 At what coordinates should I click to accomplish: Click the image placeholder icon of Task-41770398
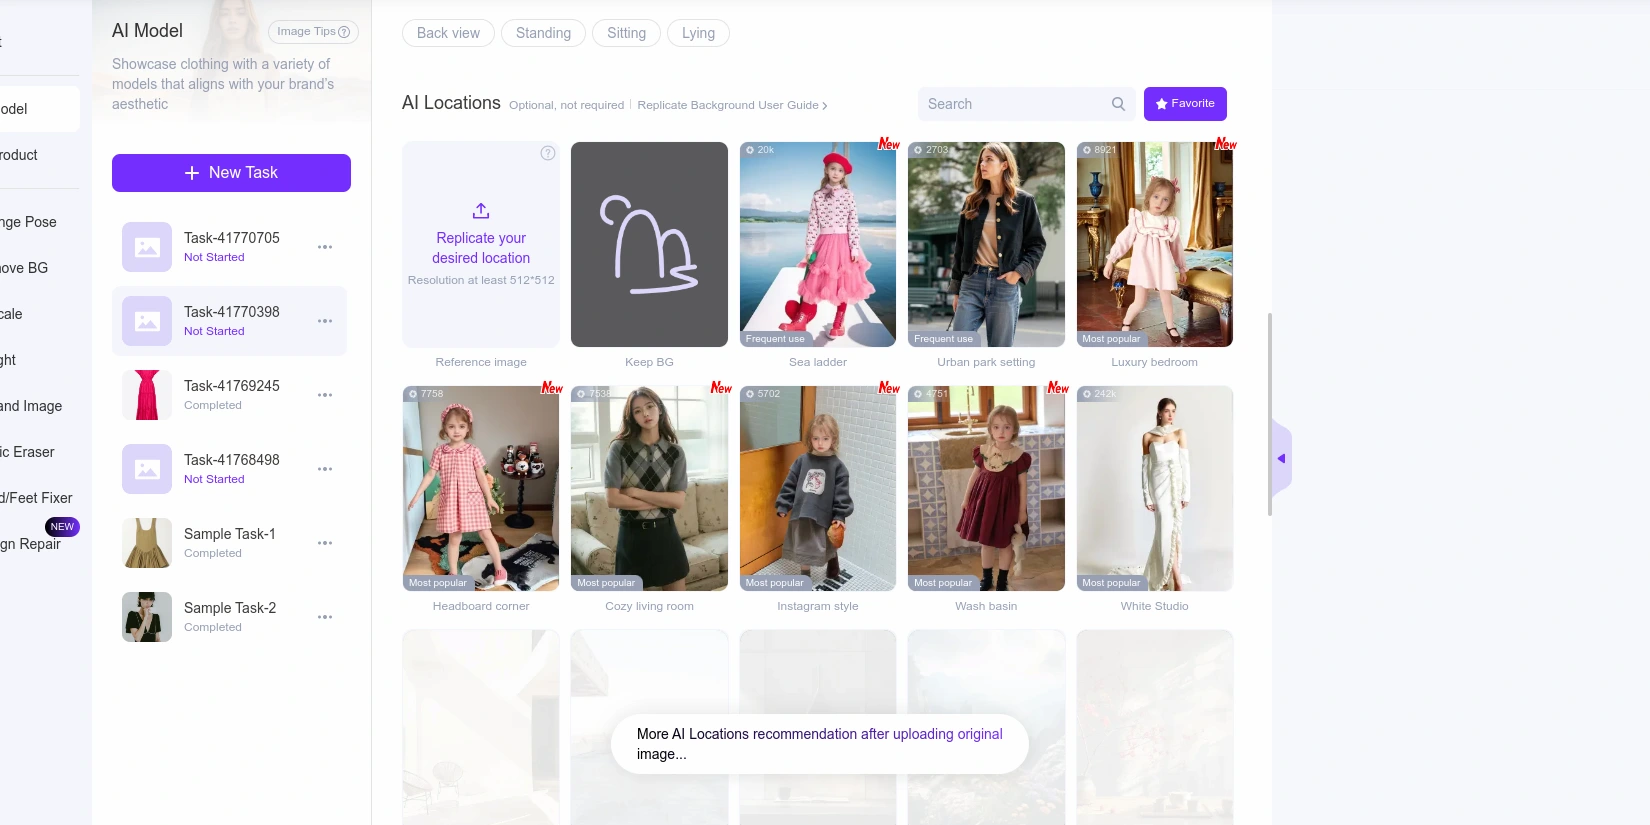pyautogui.click(x=147, y=321)
